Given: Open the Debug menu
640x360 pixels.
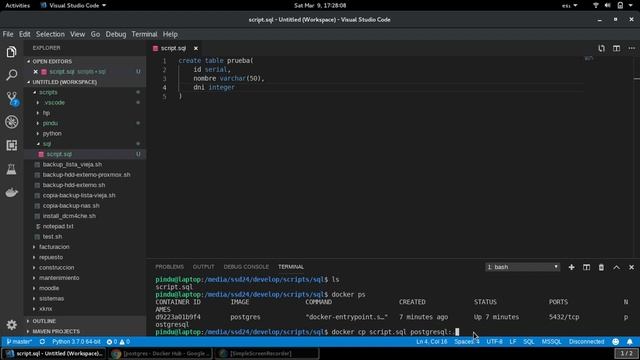Looking at the screenshot, I should pyautogui.click(x=116, y=34).
